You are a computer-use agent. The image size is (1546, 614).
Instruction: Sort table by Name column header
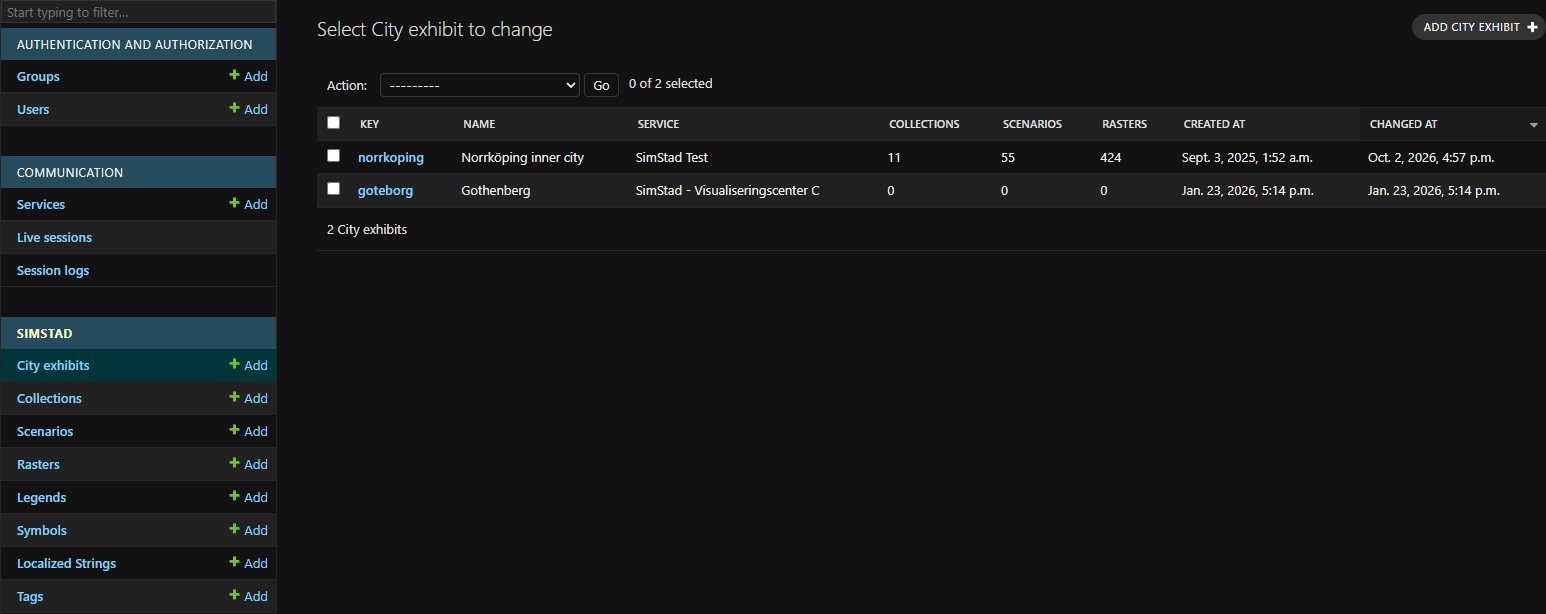(479, 124)
